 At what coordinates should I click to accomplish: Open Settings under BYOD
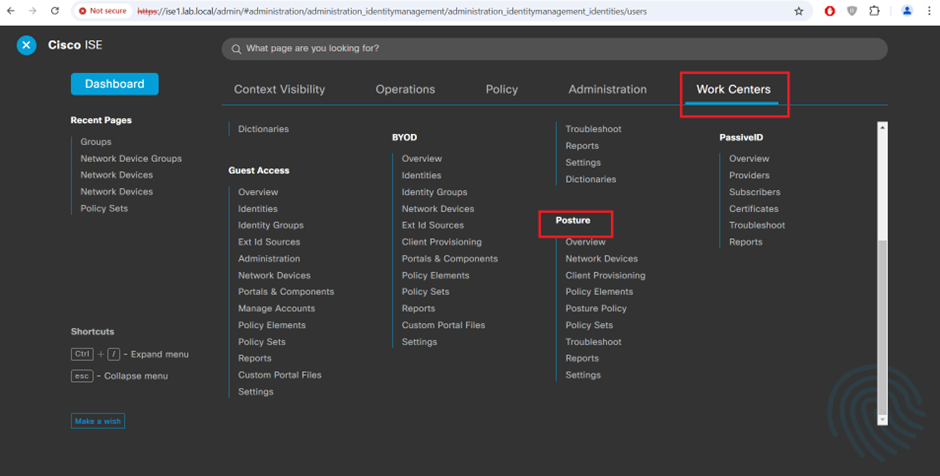419,342
